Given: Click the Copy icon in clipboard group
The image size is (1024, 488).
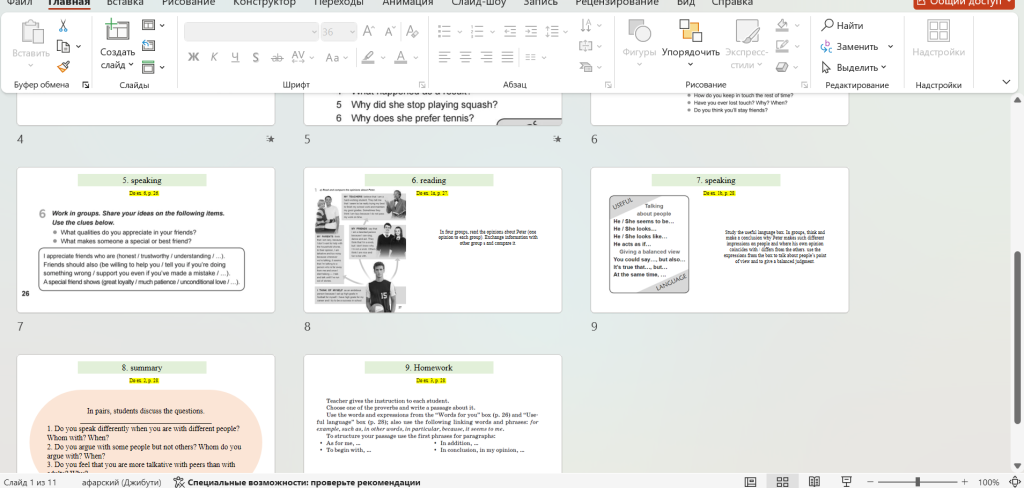Looking at the screenshot, I should (x=63, y=46).
